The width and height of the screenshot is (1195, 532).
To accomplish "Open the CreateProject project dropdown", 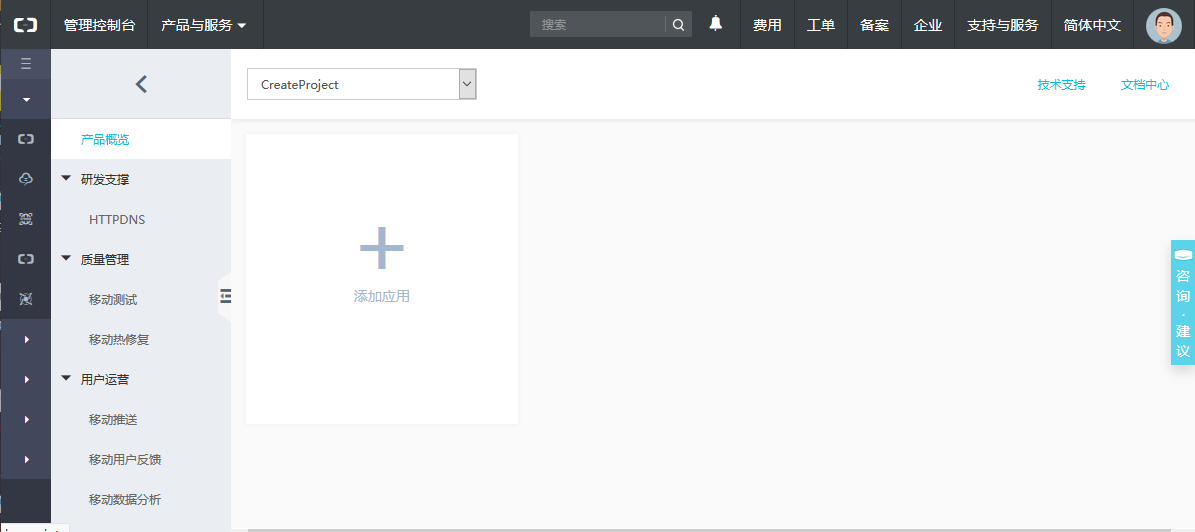I will click(x=362, y=84).
